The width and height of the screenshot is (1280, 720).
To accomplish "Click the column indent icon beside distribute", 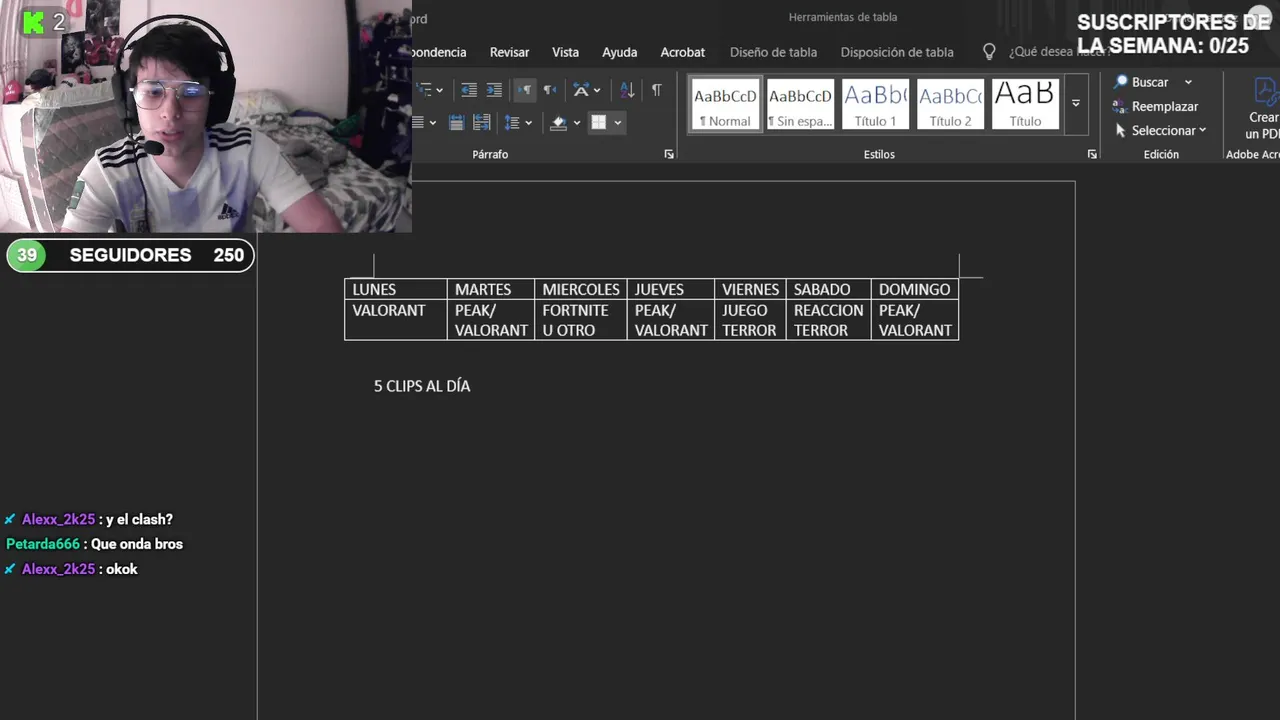I will (x=482, y=122).
